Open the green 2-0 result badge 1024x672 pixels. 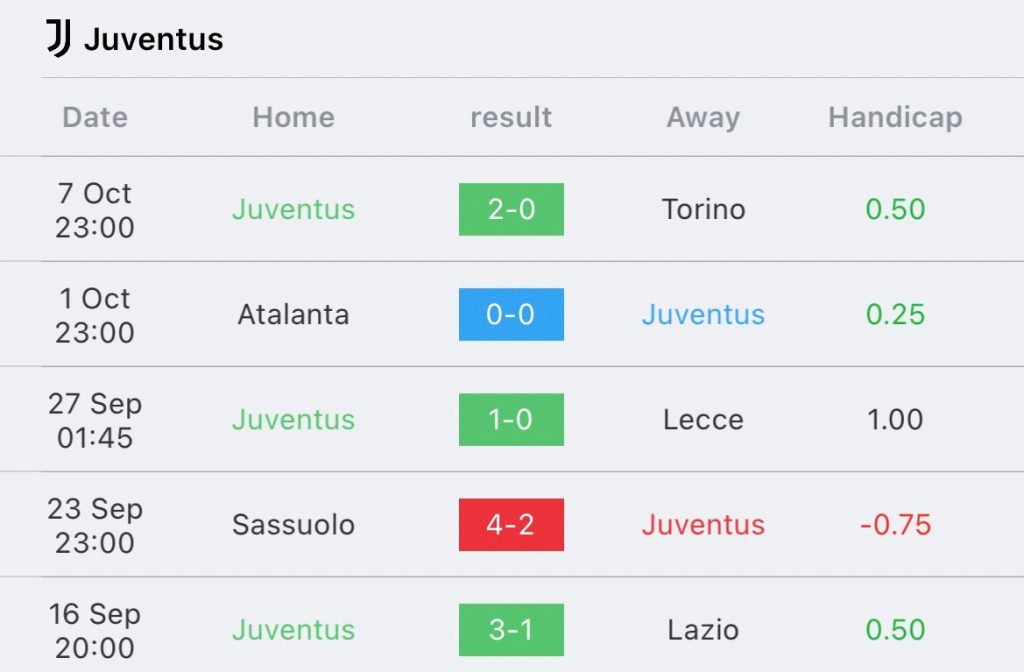pyautogui.click(x=511, y=209)
